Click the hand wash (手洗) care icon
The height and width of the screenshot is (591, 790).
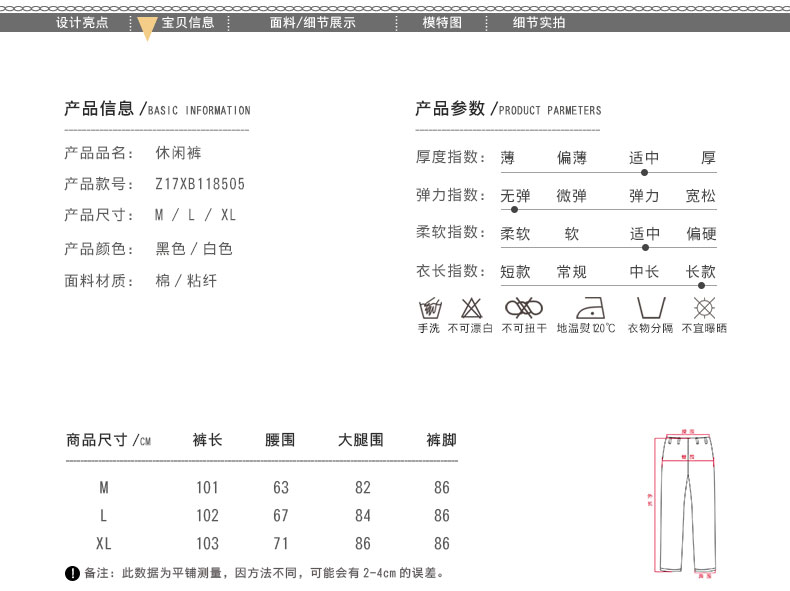pyautogui.click(x=429, y=308)
